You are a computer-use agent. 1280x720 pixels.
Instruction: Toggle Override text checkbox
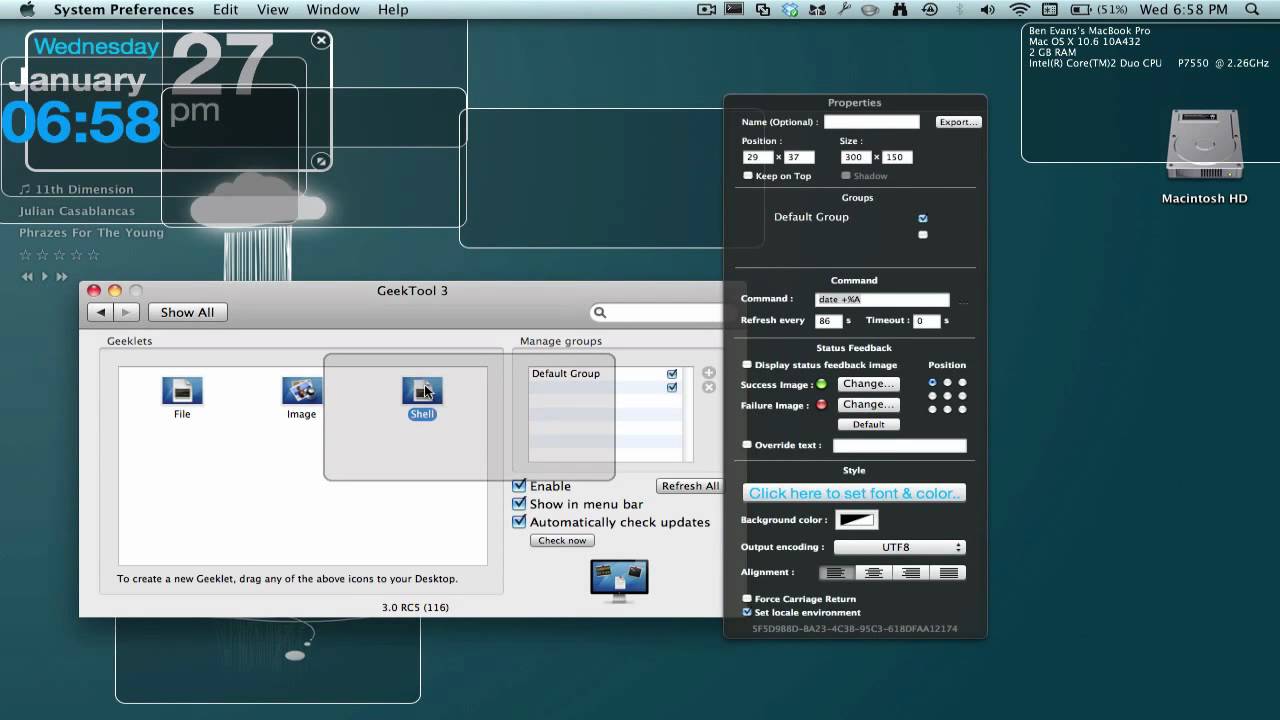pyautogui.click(x=747, y=445)
